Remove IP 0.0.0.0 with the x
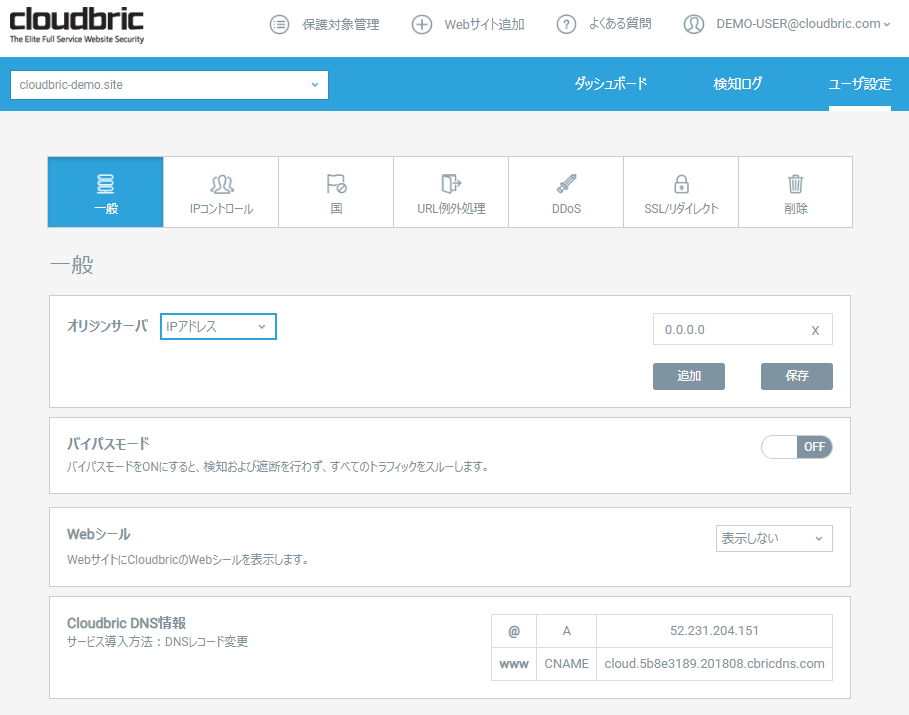 pos(815,330)
